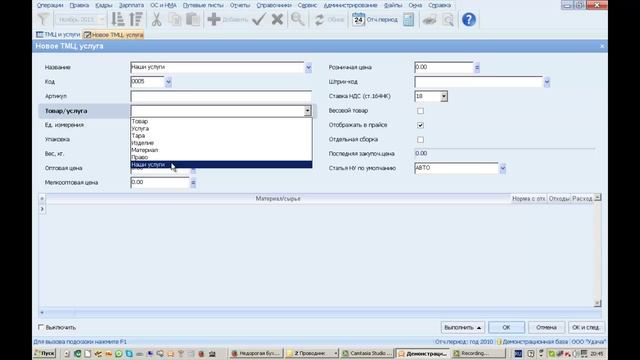Expand the Код field dropdown arrow
The height and width of the screenshot is (360, 640).
(168, 82)
